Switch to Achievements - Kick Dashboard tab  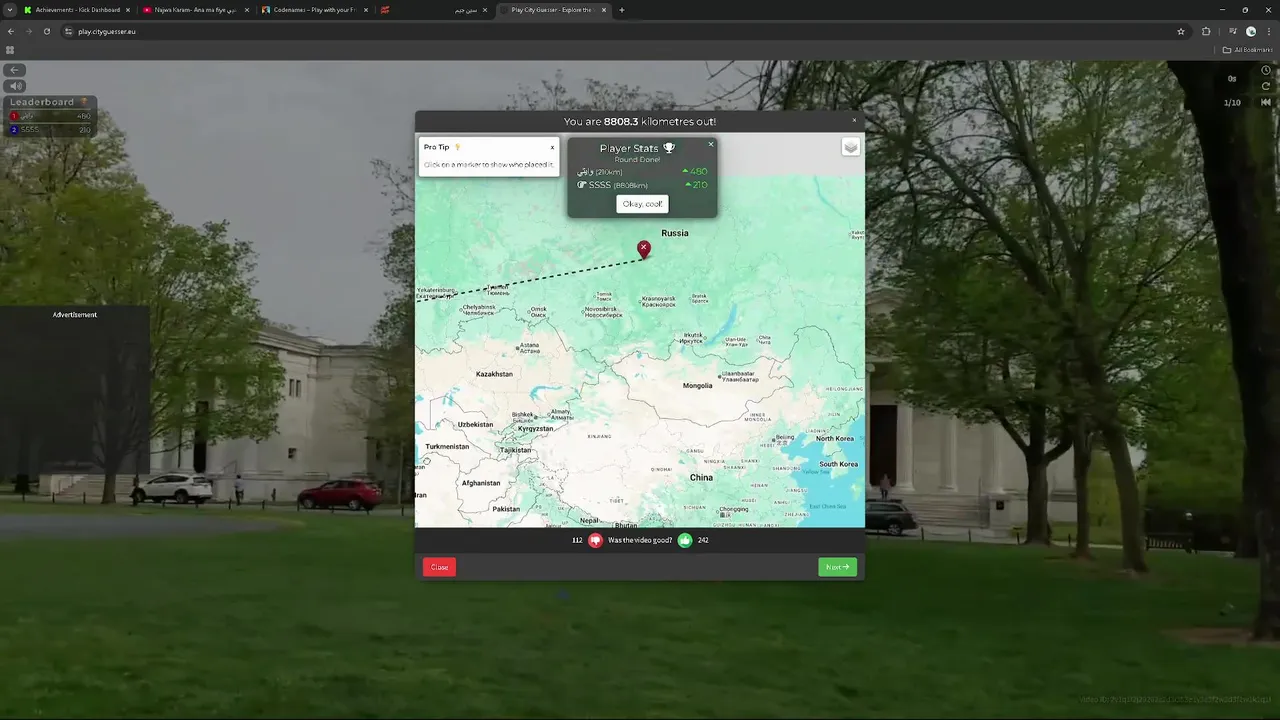[77, 10]
